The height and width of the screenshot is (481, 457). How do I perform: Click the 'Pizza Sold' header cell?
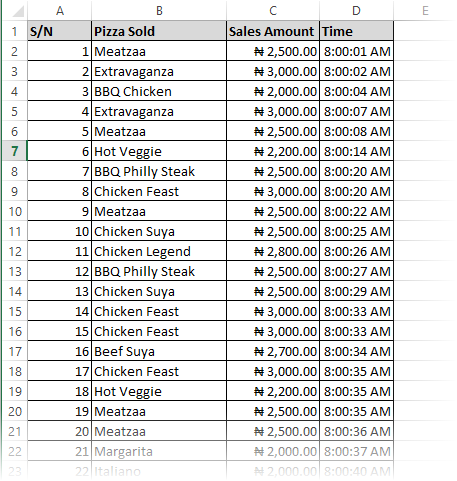pyautogui.click(x=159, y=31)
